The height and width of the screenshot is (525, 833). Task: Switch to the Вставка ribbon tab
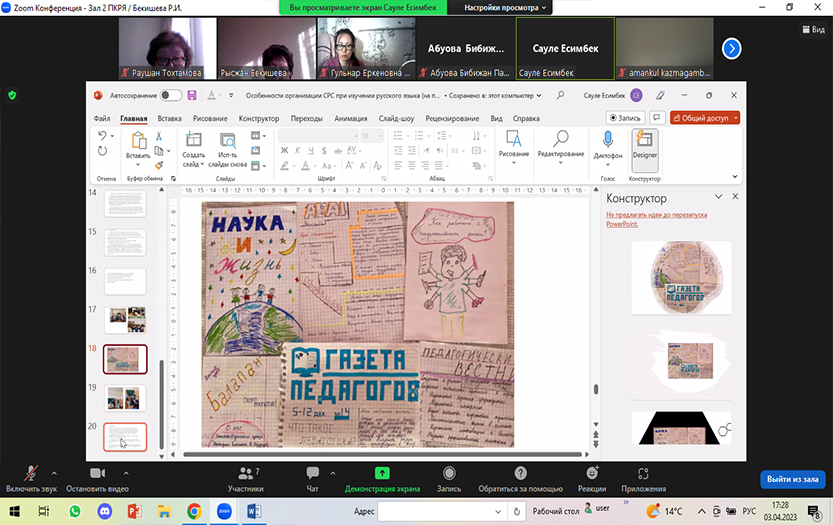(170, 118)
